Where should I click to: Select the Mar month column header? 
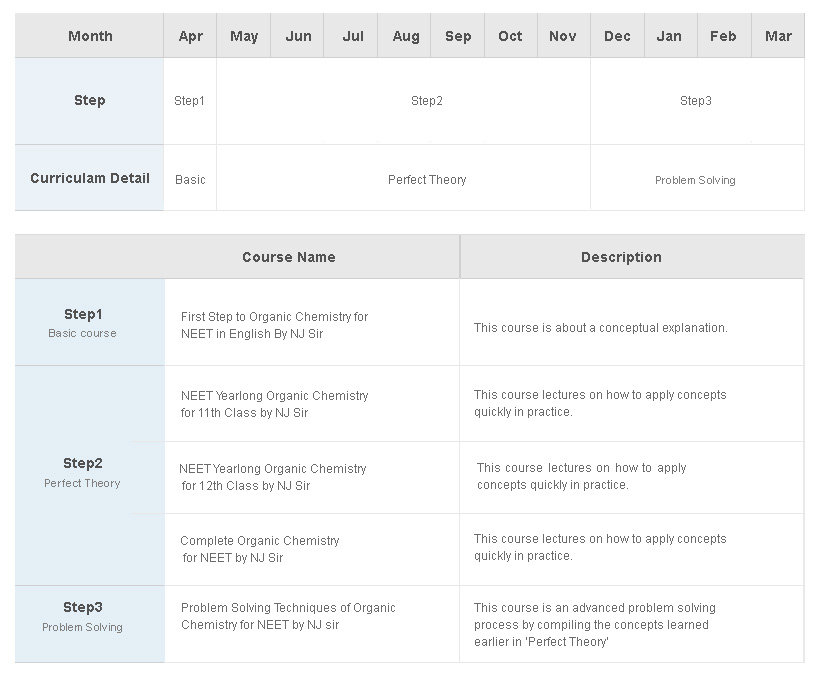coord(778,36)
